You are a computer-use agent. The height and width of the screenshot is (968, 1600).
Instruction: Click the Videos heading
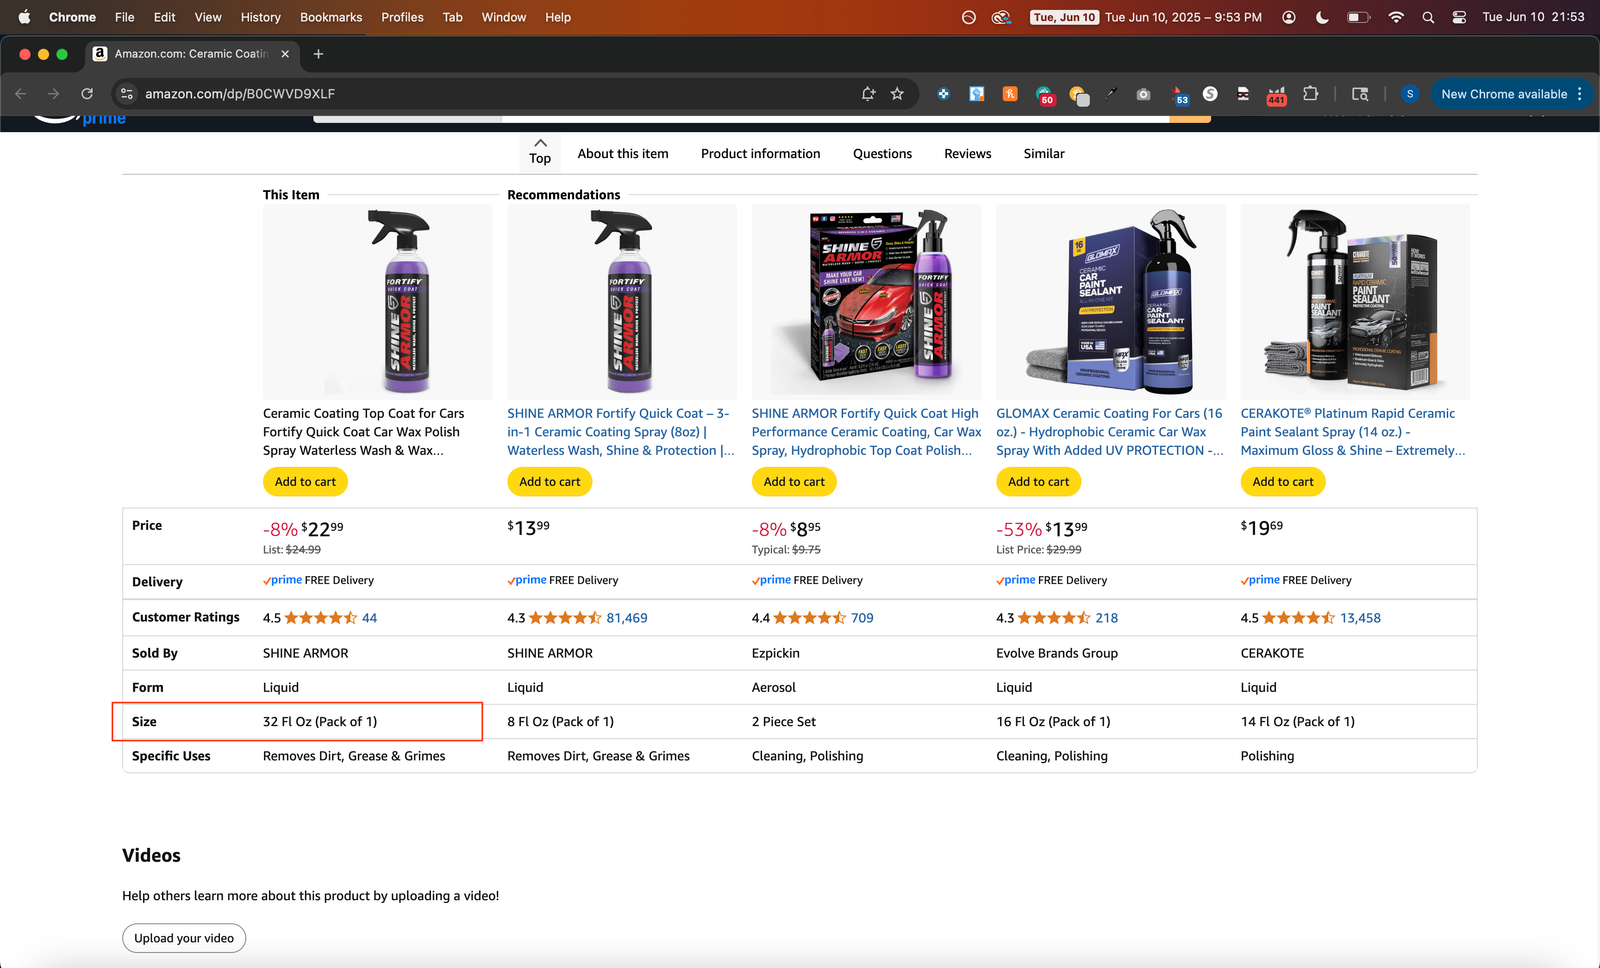click(x=151, y=856)
